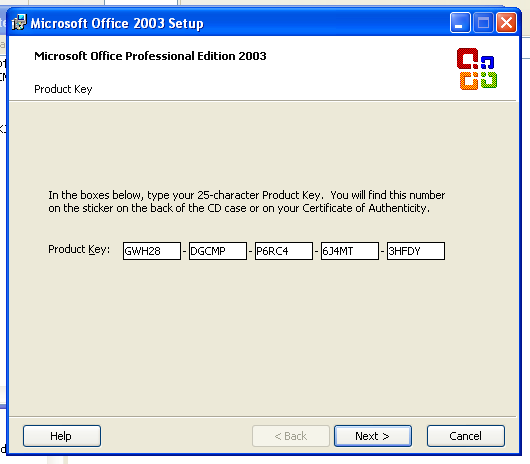530x464 pixels.
Task: Minimize the Office 2003 Setup window
Action: pos(460,23)
